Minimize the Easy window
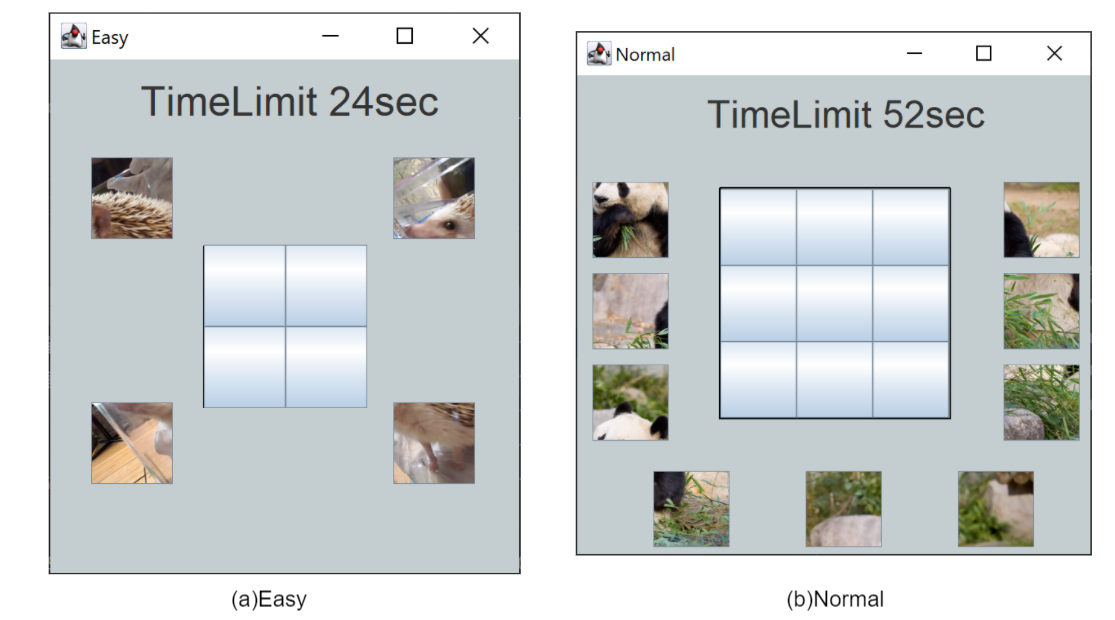This screenshot has width=1115, height=620. (330, 36)
